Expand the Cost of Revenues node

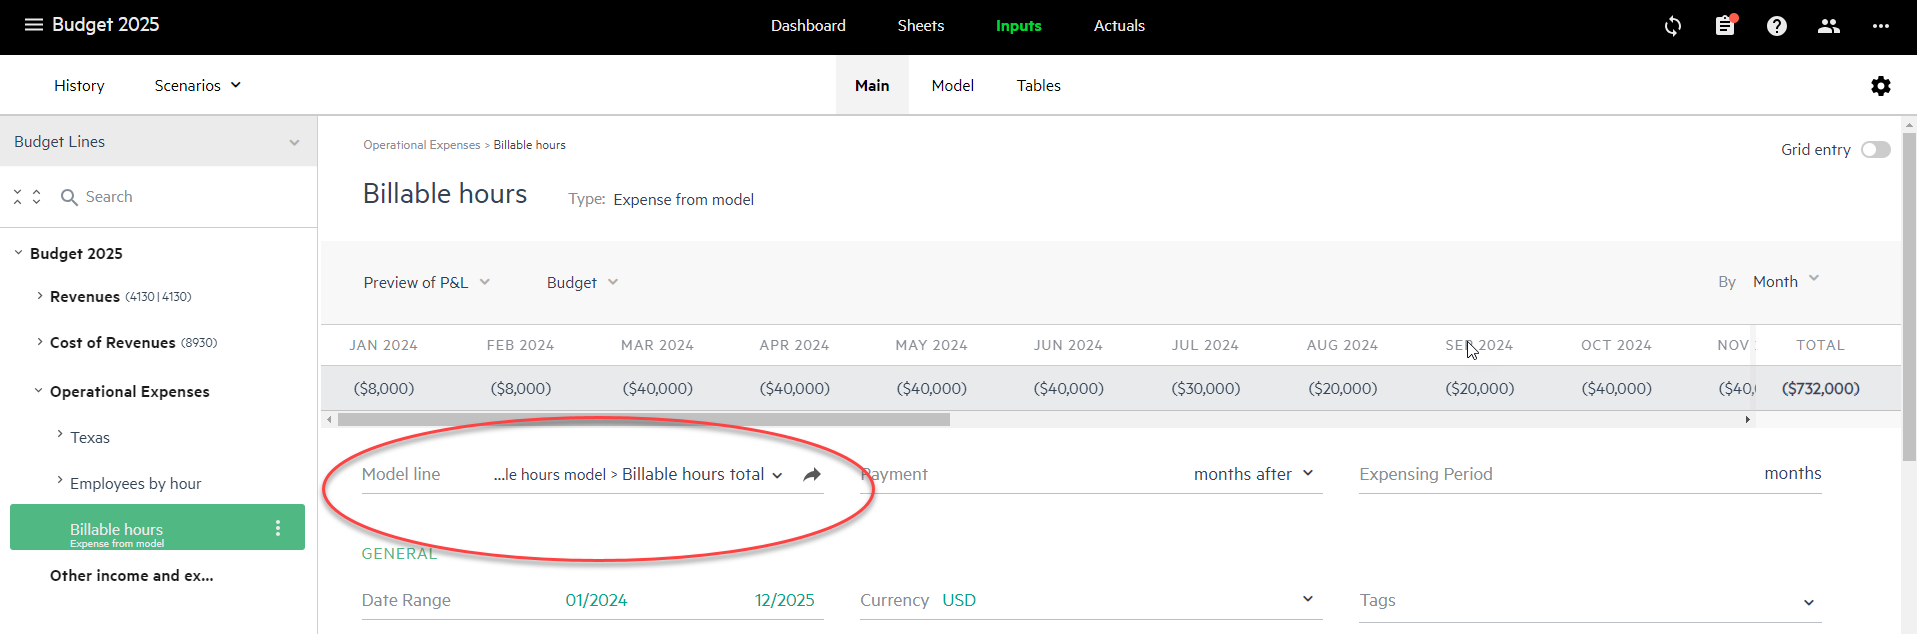point(39,342)
